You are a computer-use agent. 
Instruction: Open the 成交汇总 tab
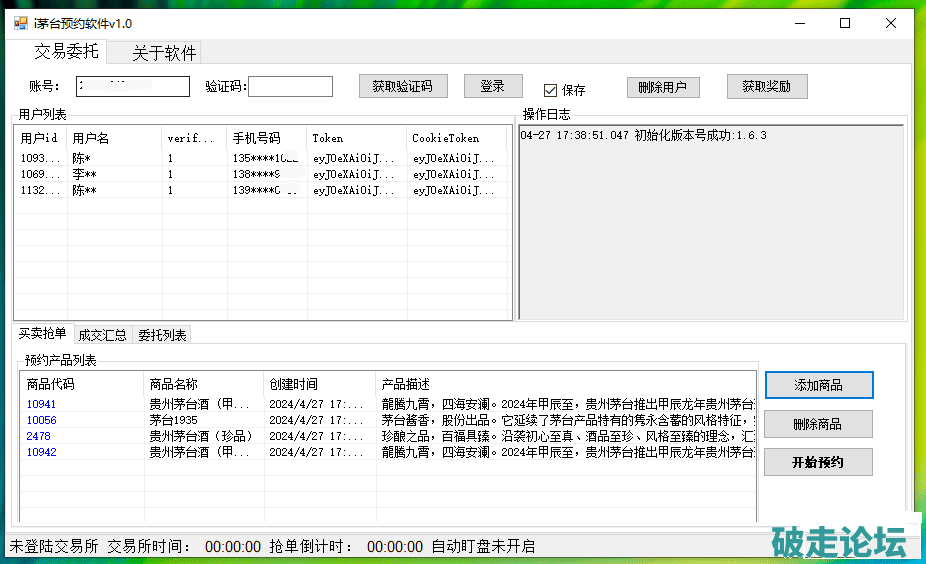click(x=104, y=335)
